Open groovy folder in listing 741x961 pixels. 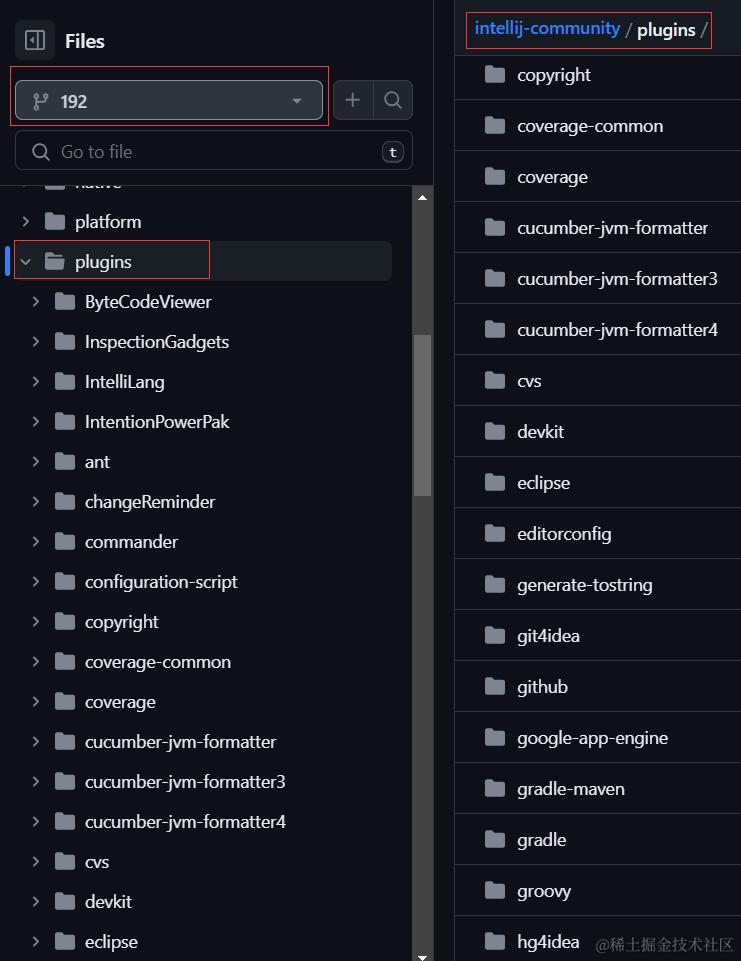(x=544, y=891)
